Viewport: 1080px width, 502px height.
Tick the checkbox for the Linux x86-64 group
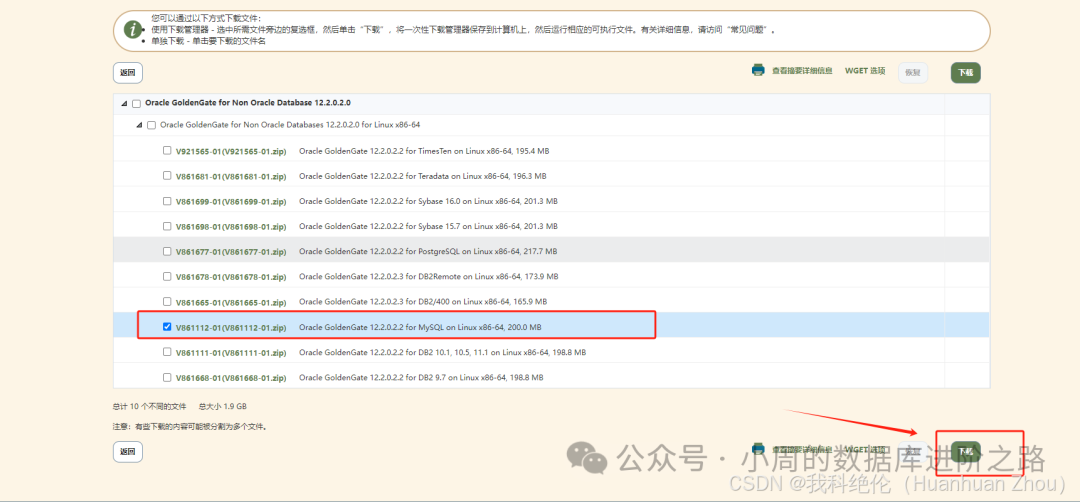point(152,125)
